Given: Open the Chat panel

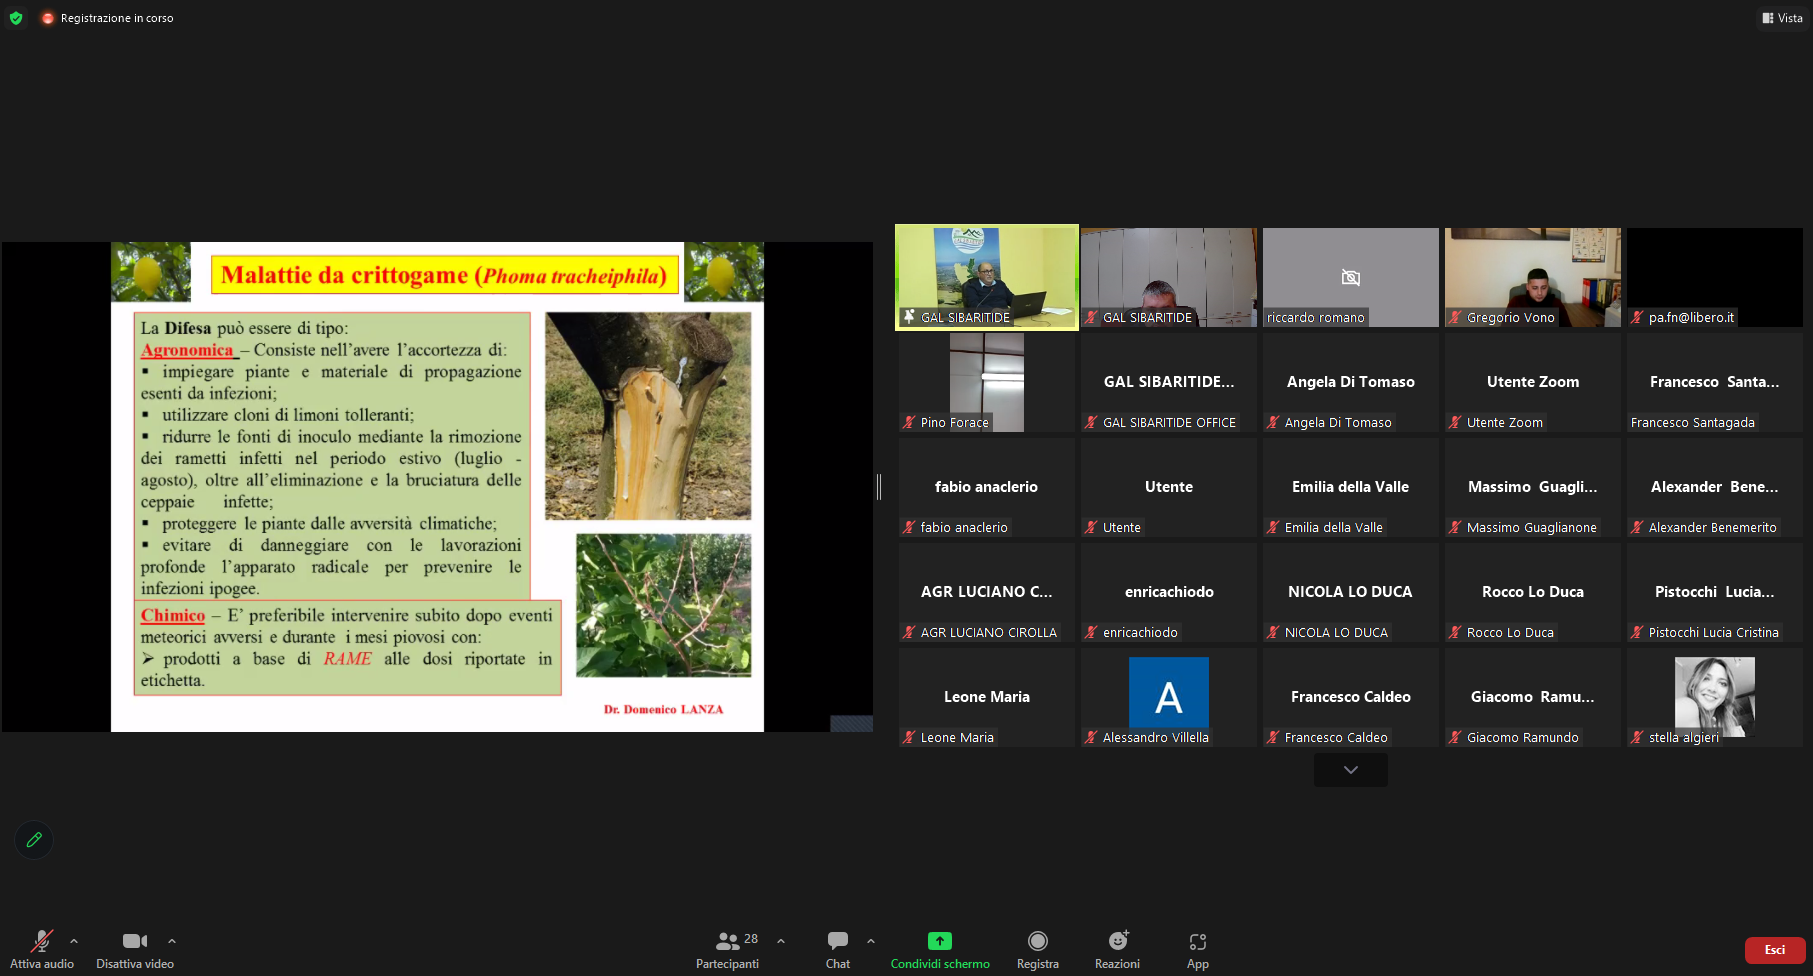Looking at the screenshot, I should [838, 949].
